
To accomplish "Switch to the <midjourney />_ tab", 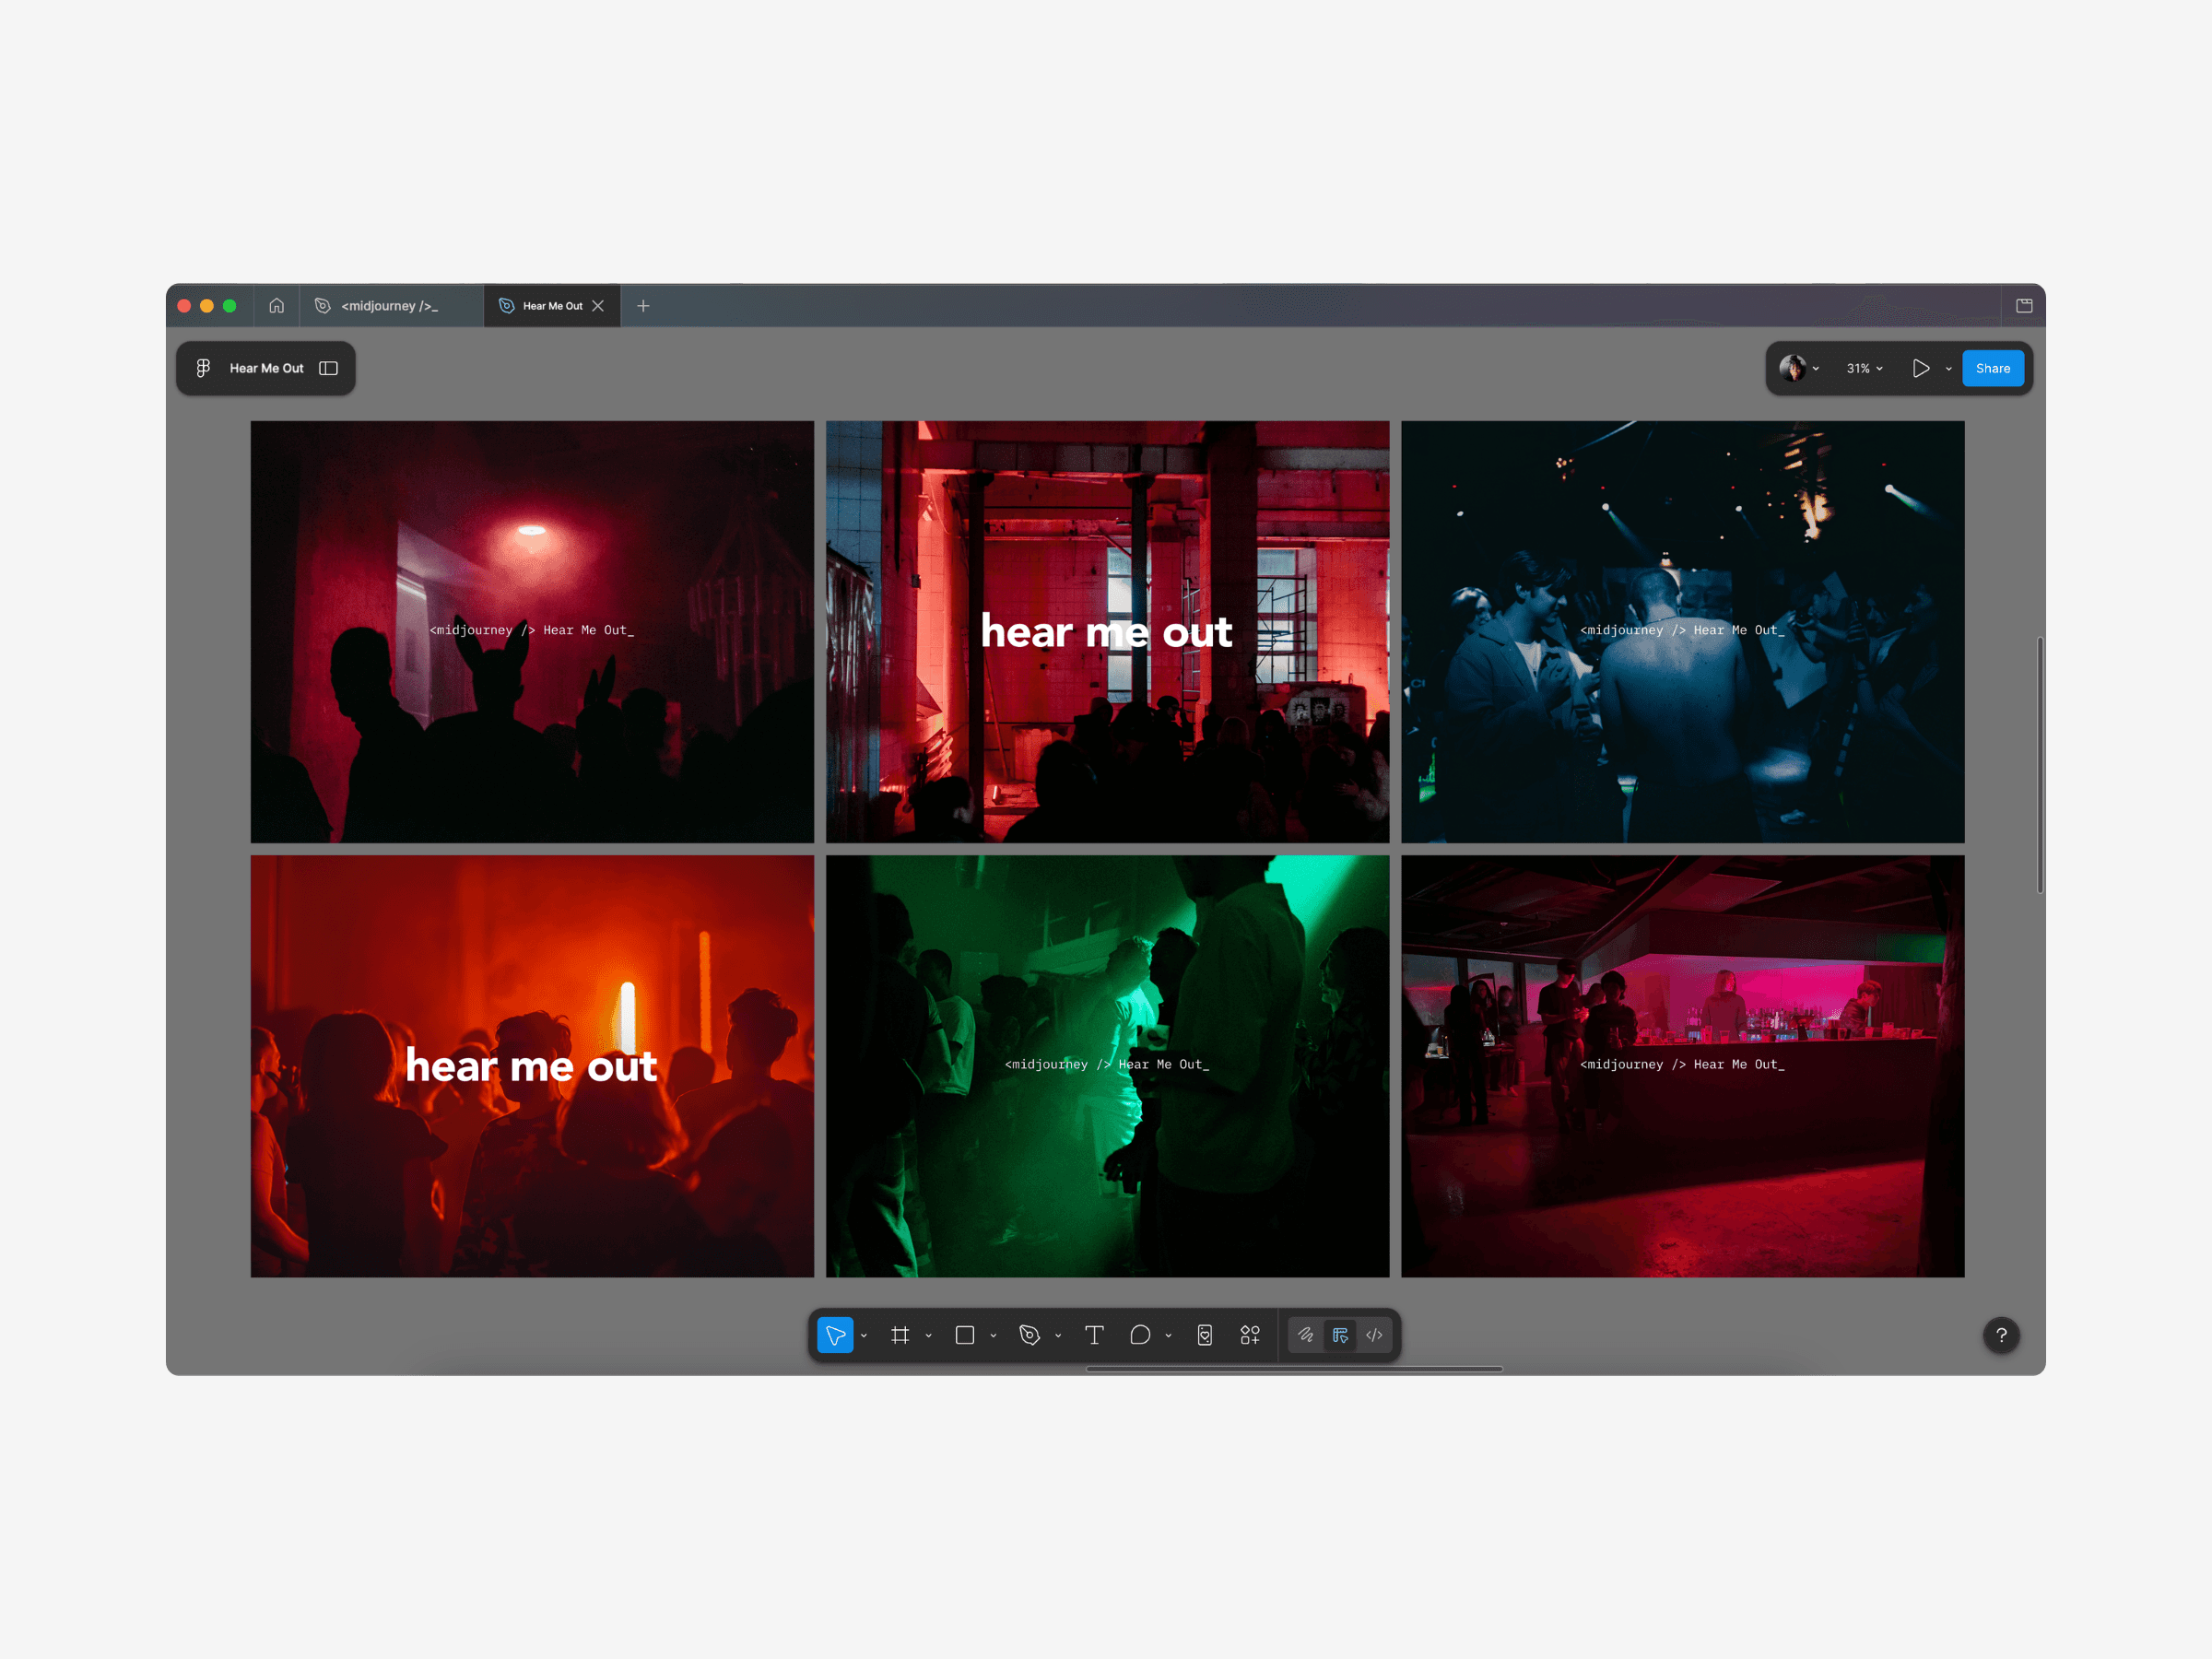I will pos(390,306).
